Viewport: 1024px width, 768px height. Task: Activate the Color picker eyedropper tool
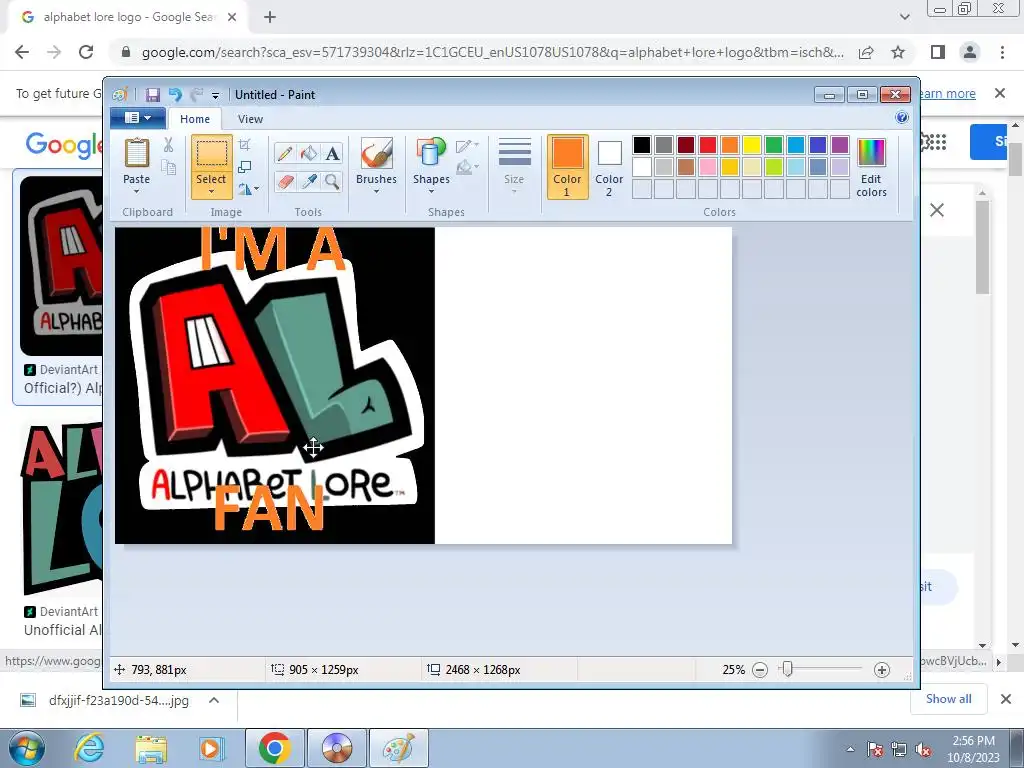[308, 181]
